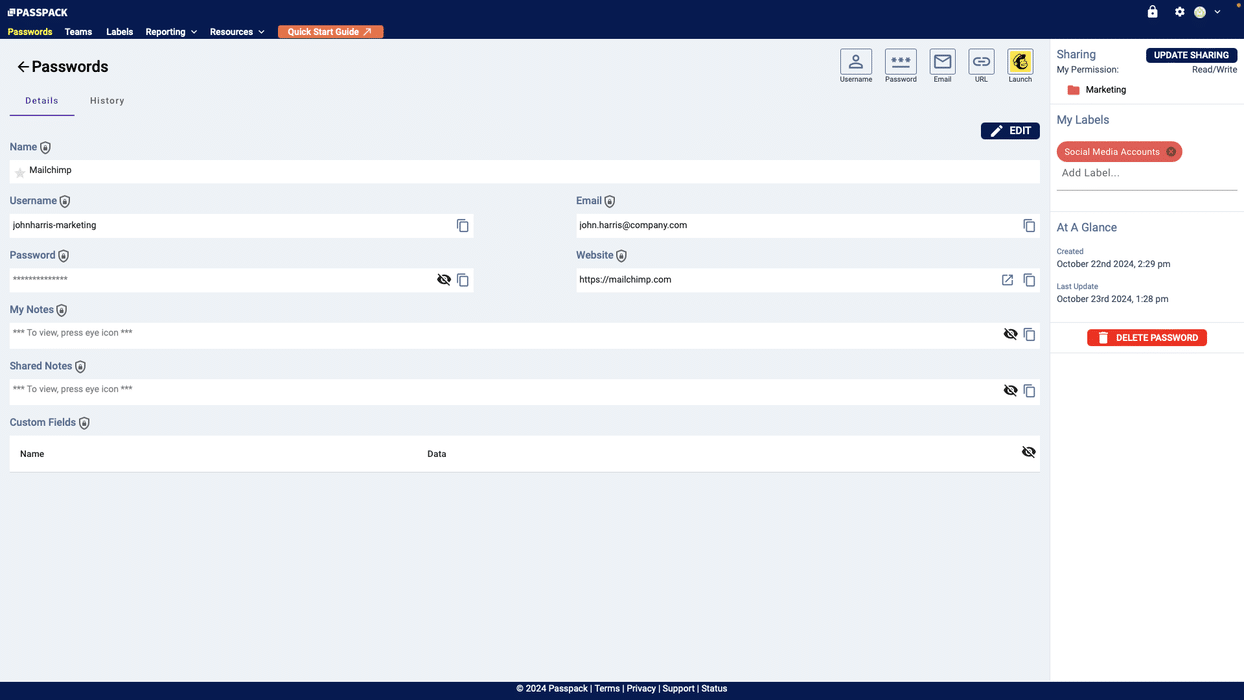Open the Mailchimp website link icon
The image size is (1244, 700).
pos(1007,280)
